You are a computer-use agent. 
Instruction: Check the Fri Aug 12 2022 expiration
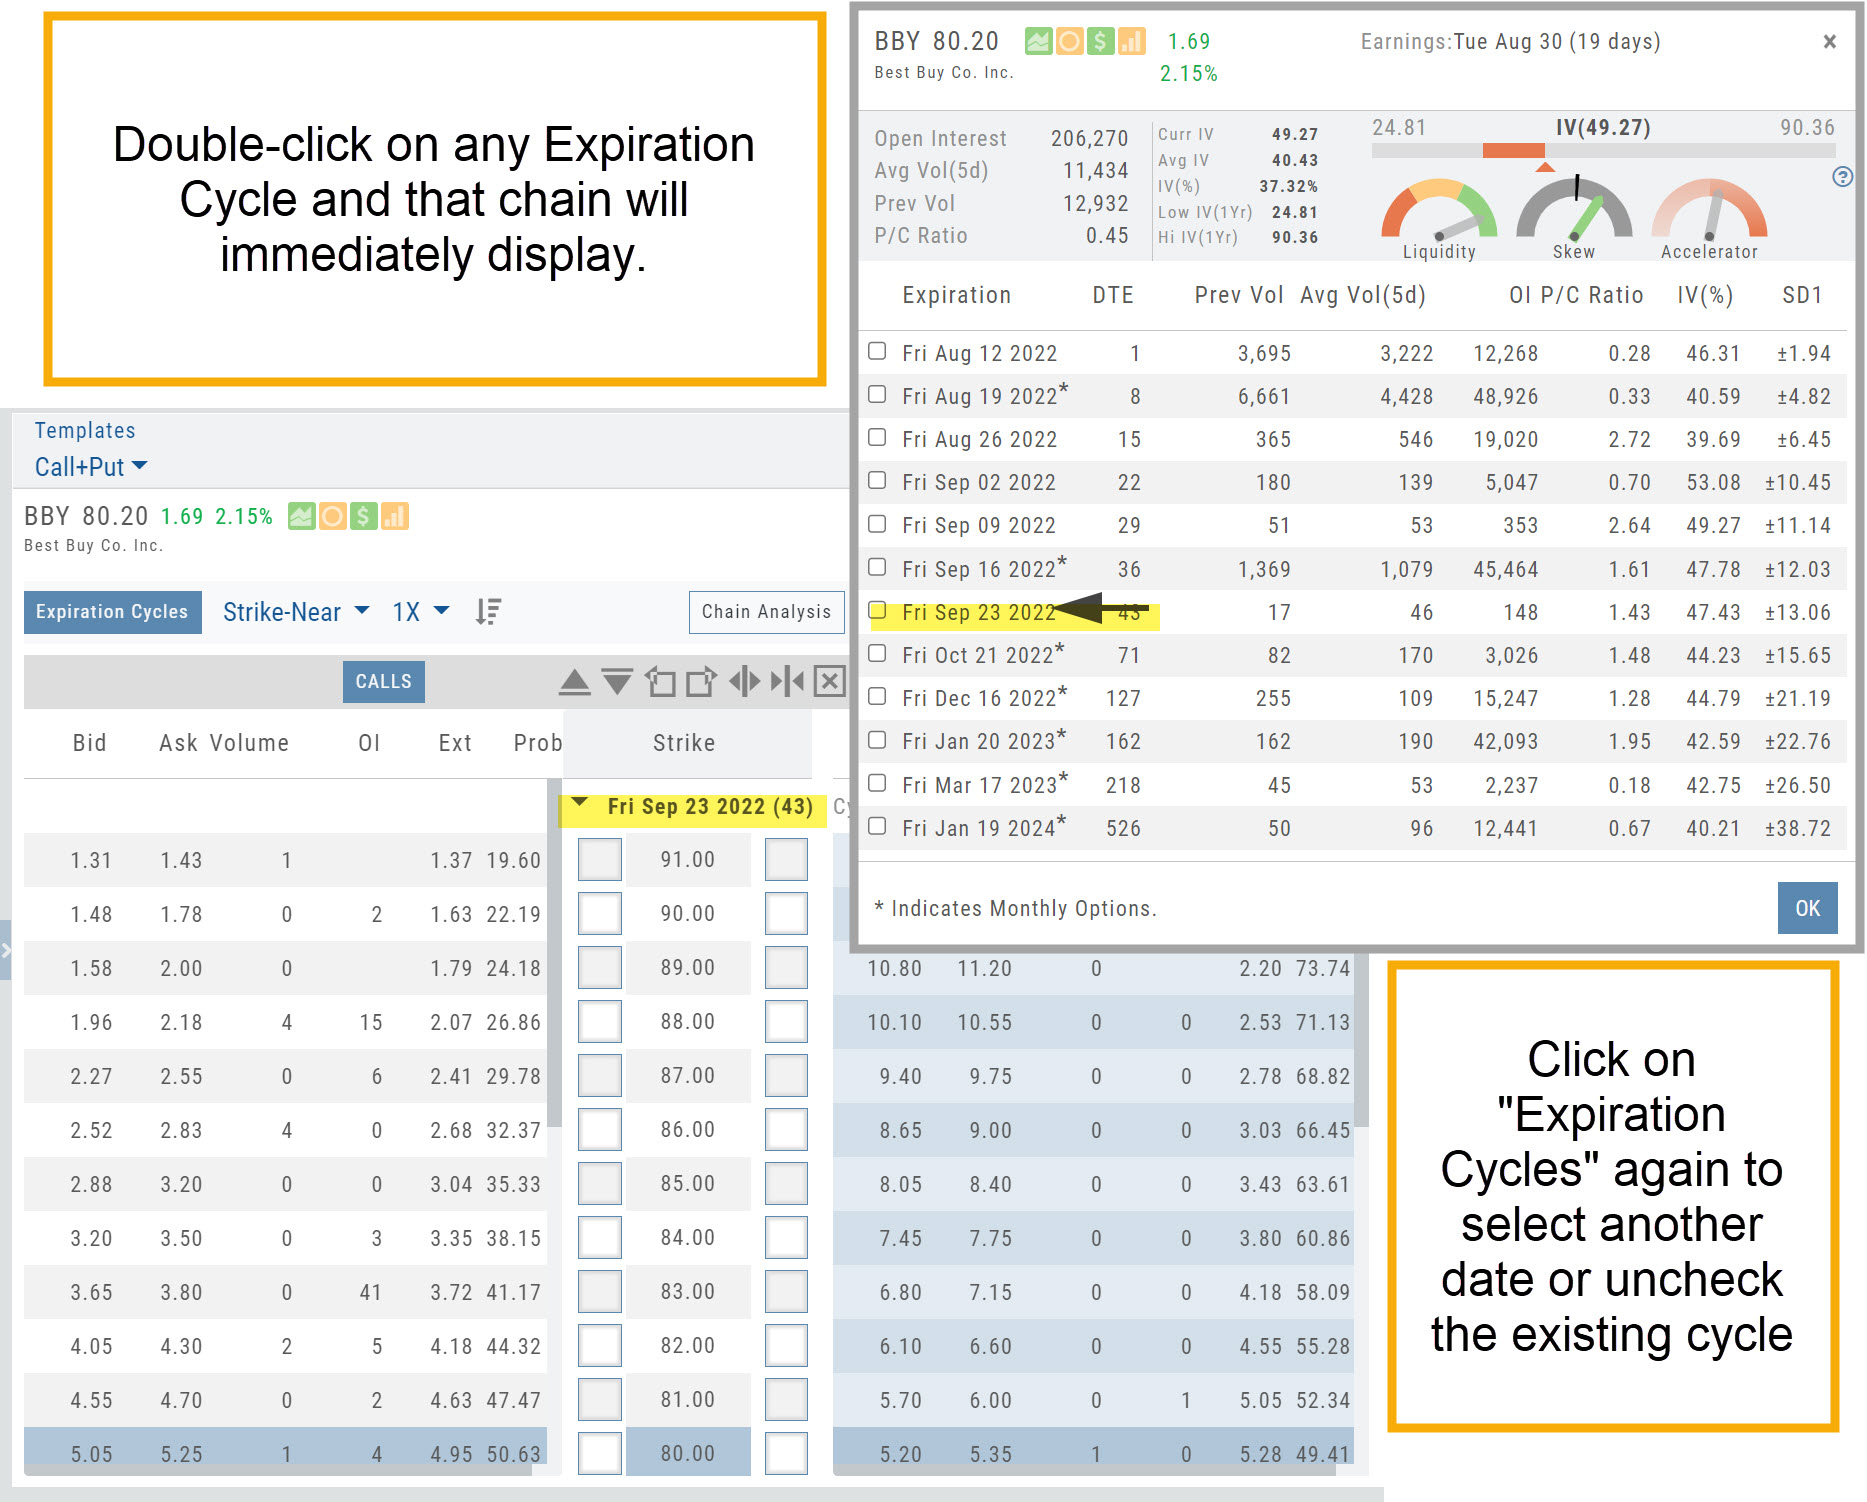[877, 351]
